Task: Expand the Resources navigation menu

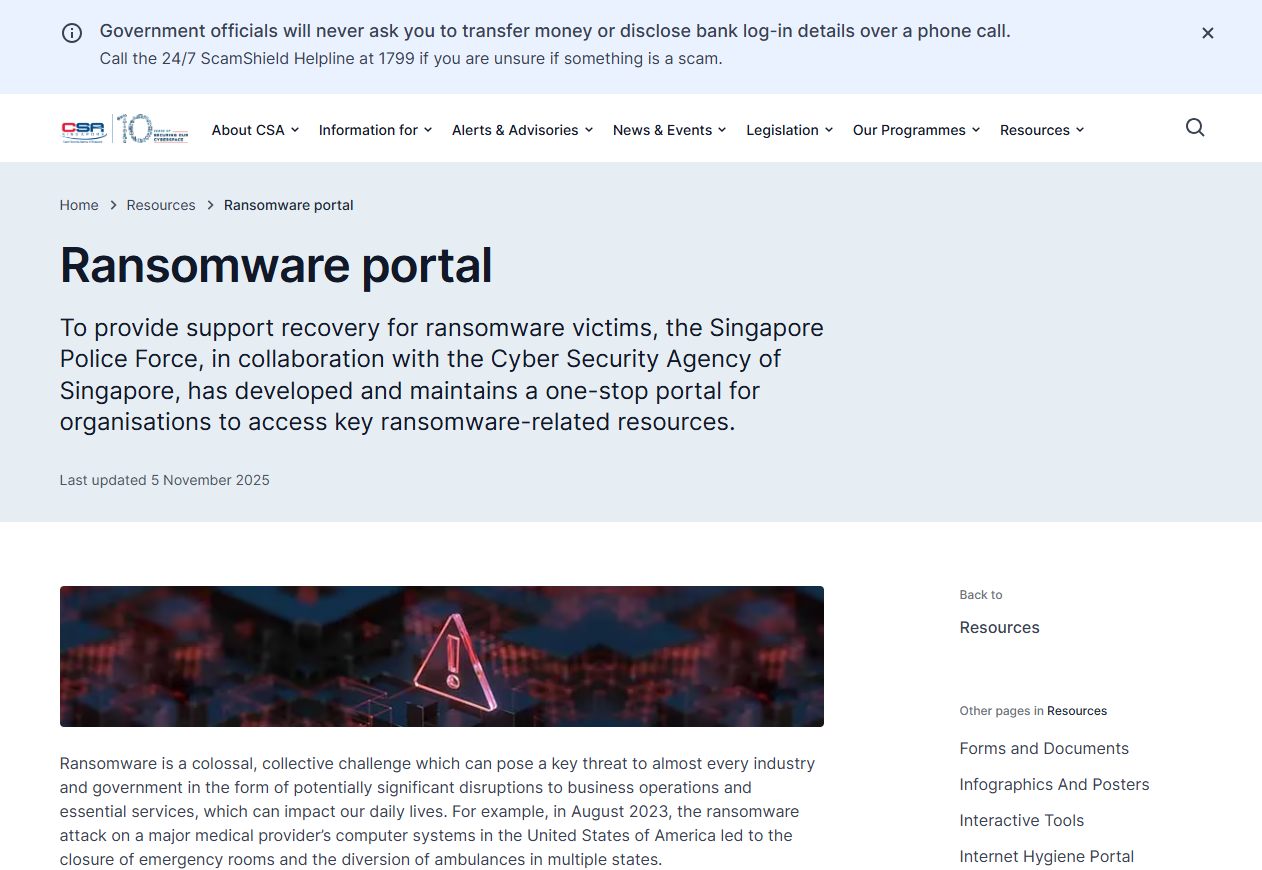Action: pos(1035,130)
